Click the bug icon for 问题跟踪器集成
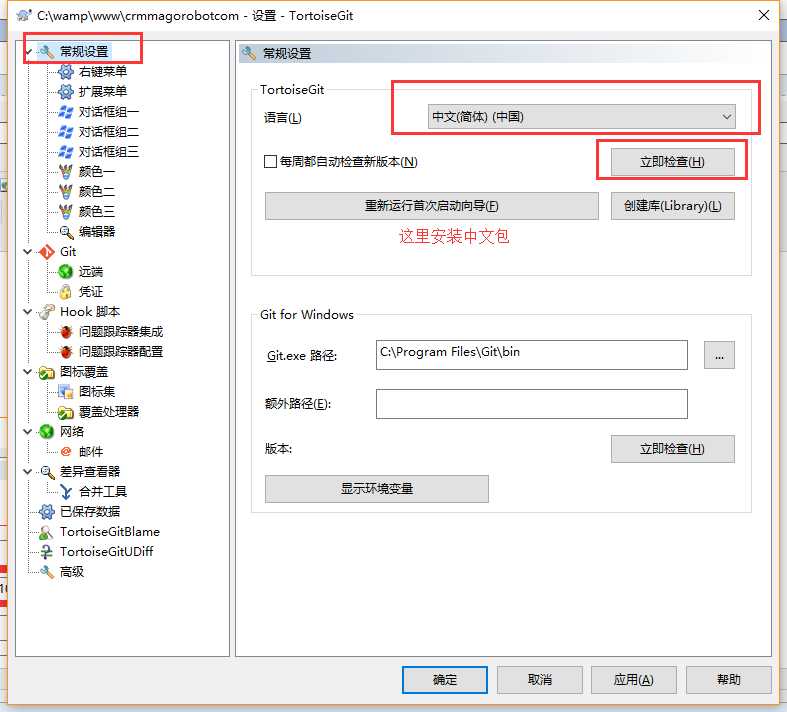The width and height of the screenshot is (787, 712). tap(66, 332)
